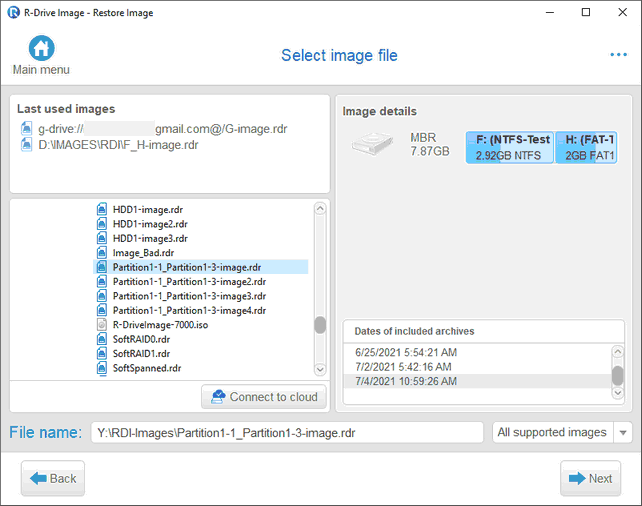Click archive dates scrollbar down arrow
This screenshot has height=506, width=642.
pos(618,393)
